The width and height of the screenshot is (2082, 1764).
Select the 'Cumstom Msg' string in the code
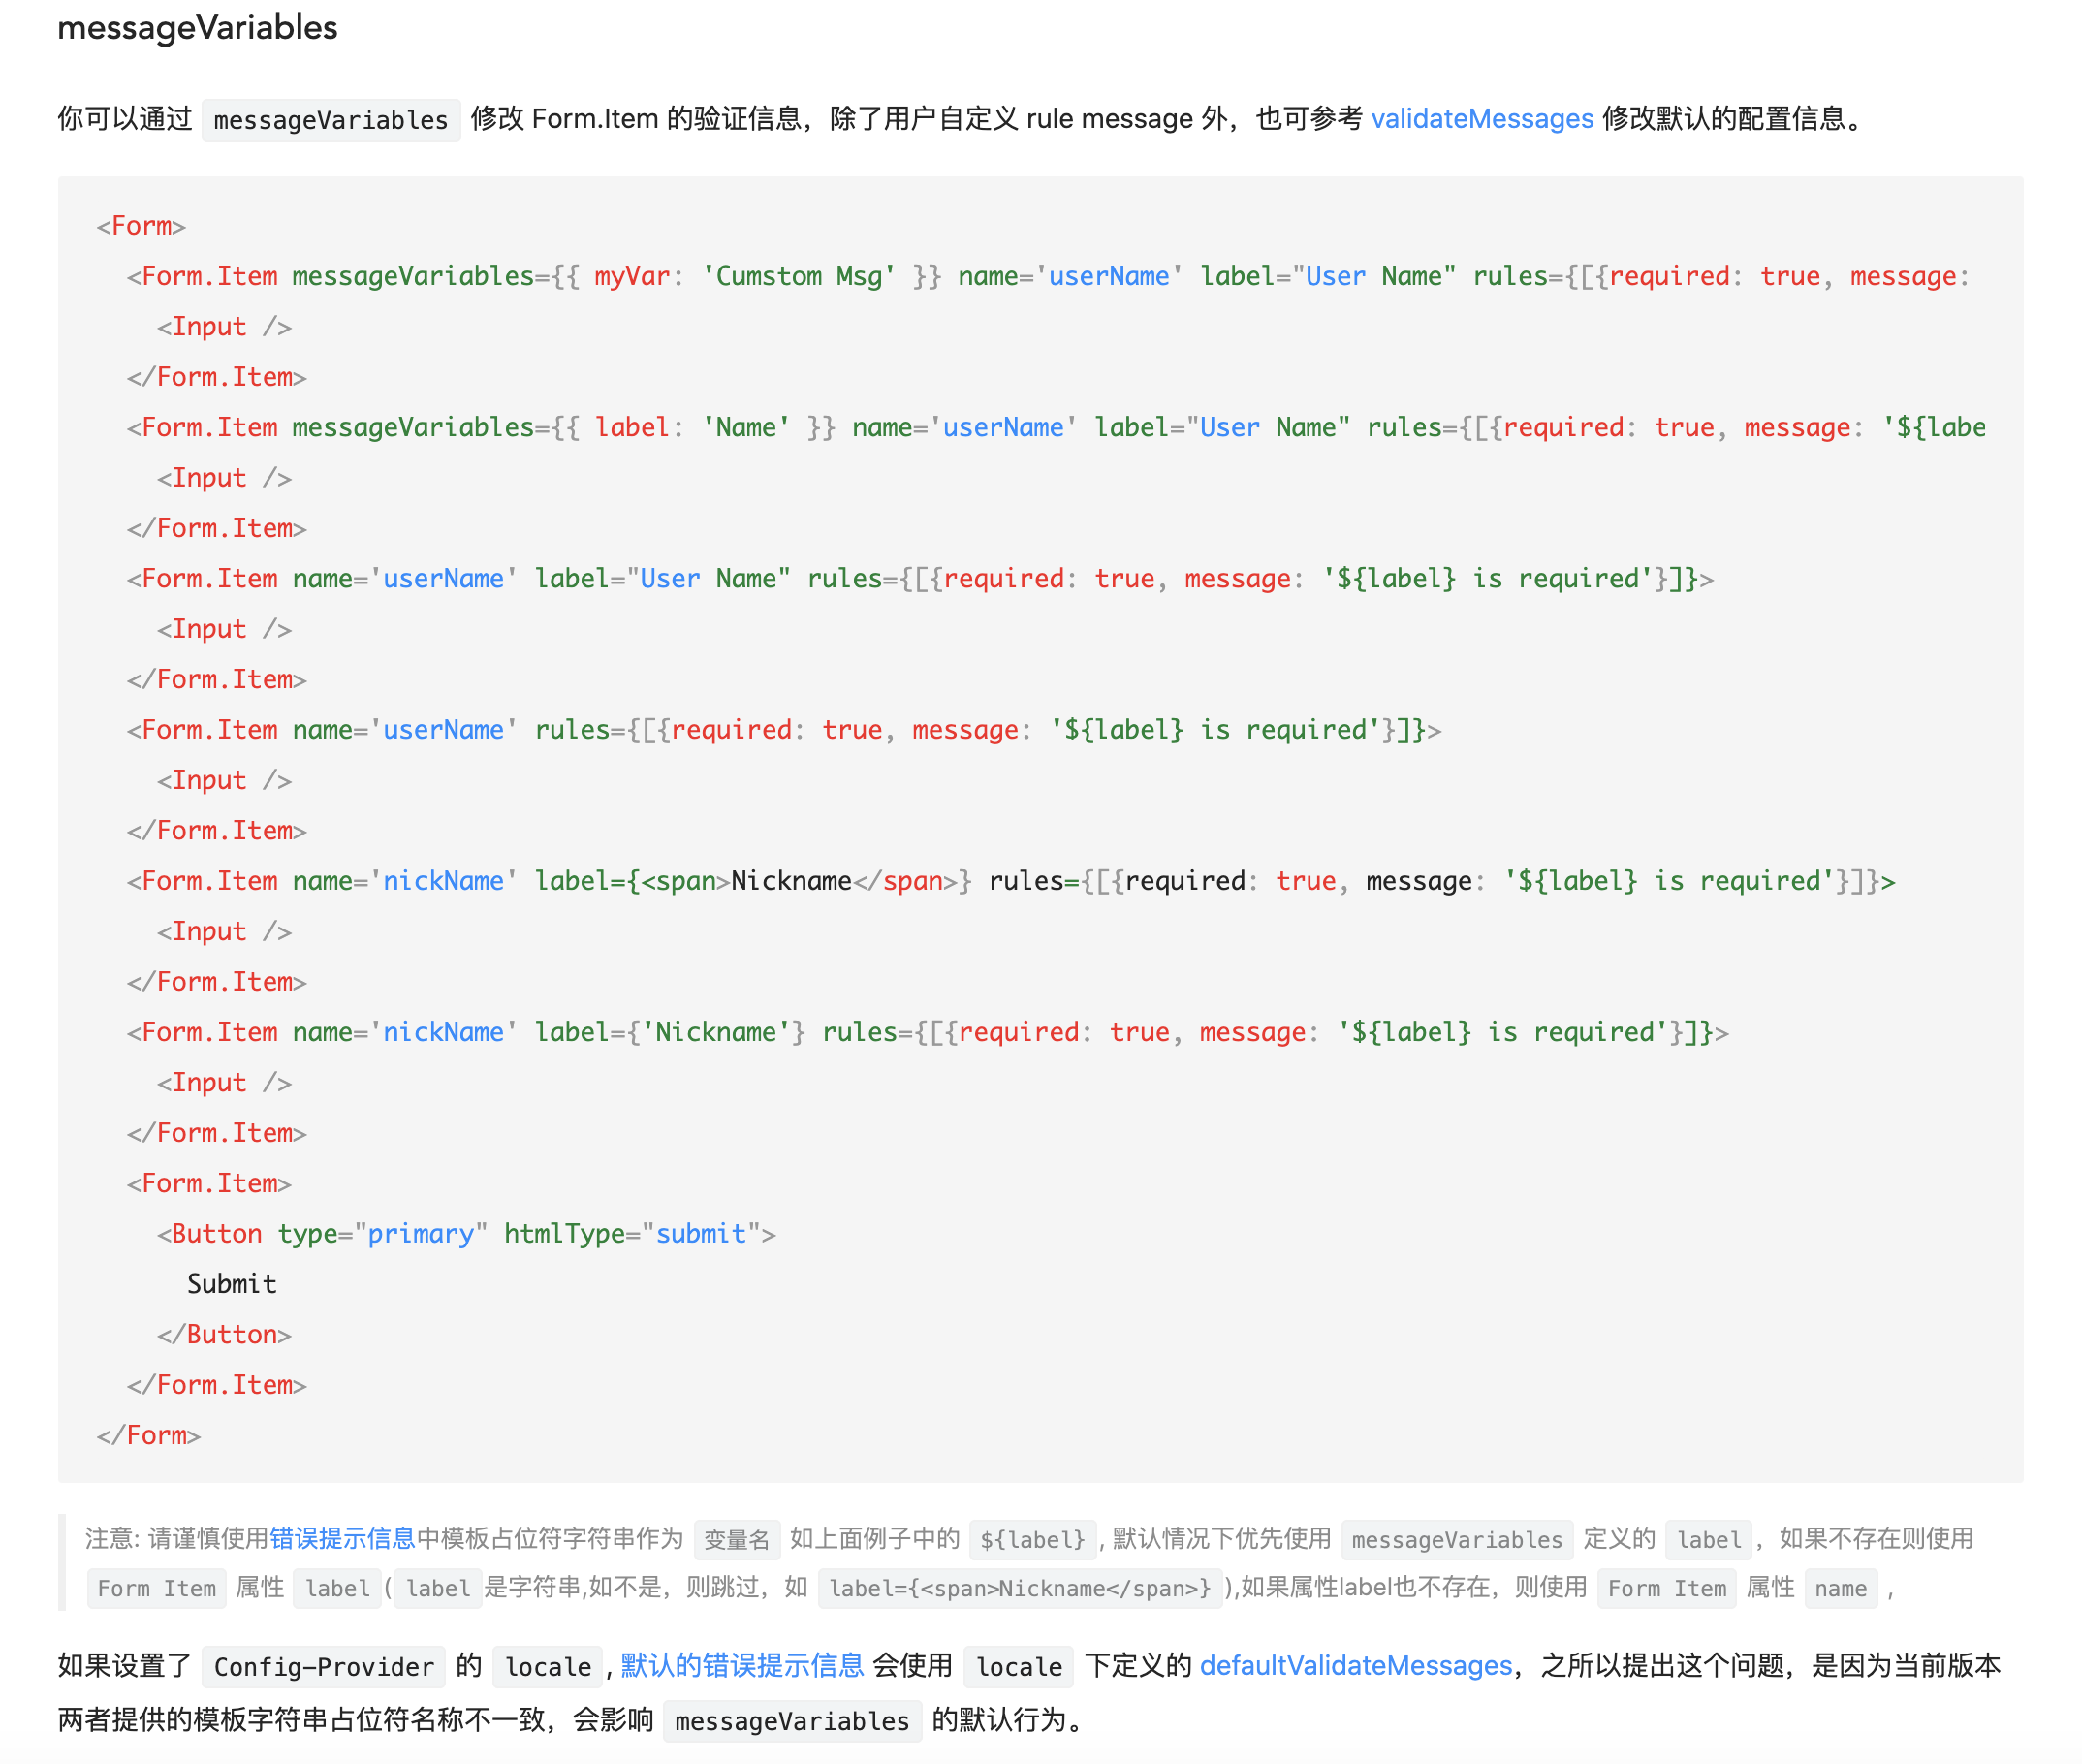point(797,276)
